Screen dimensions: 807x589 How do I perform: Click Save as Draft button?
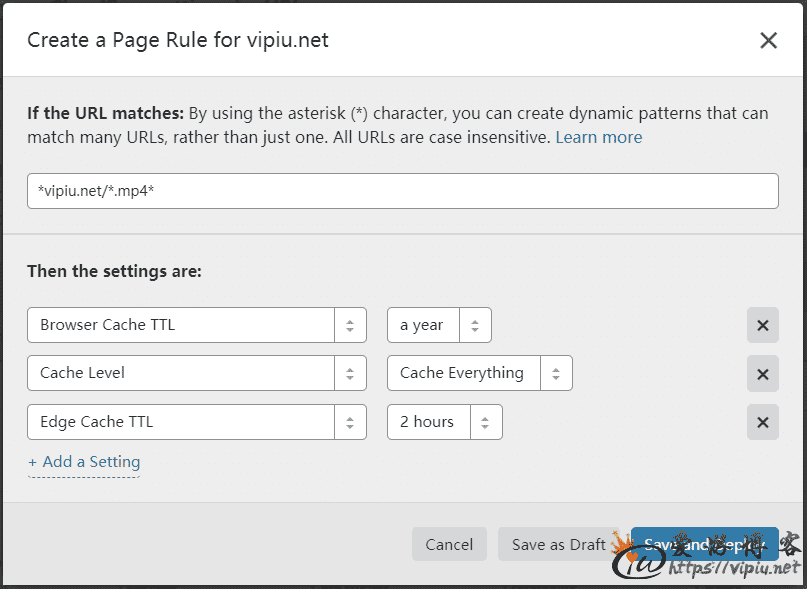(558, 544)
